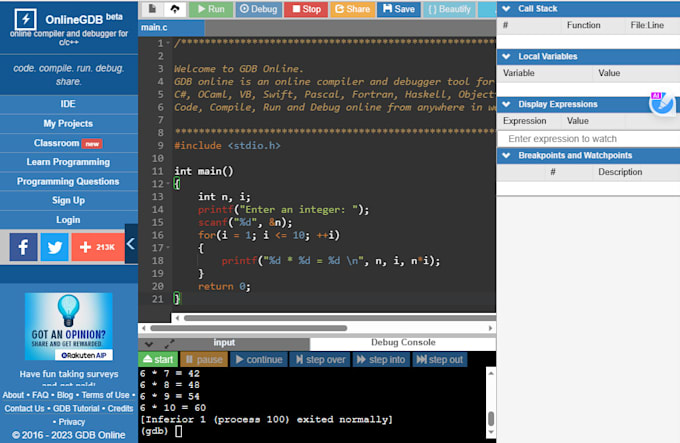This screenshot has width=680, height=443.
Task: Click the new file icon
Action: 152,9
